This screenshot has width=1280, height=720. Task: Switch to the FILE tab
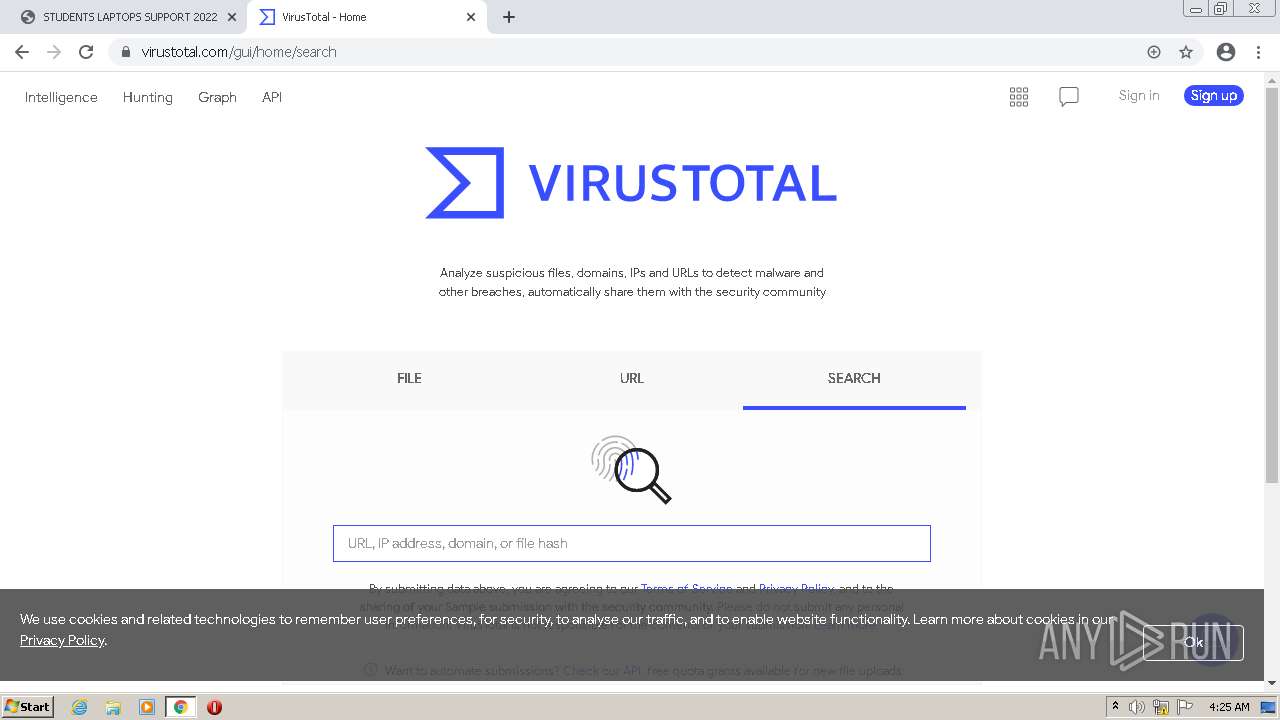click(409, 379)
